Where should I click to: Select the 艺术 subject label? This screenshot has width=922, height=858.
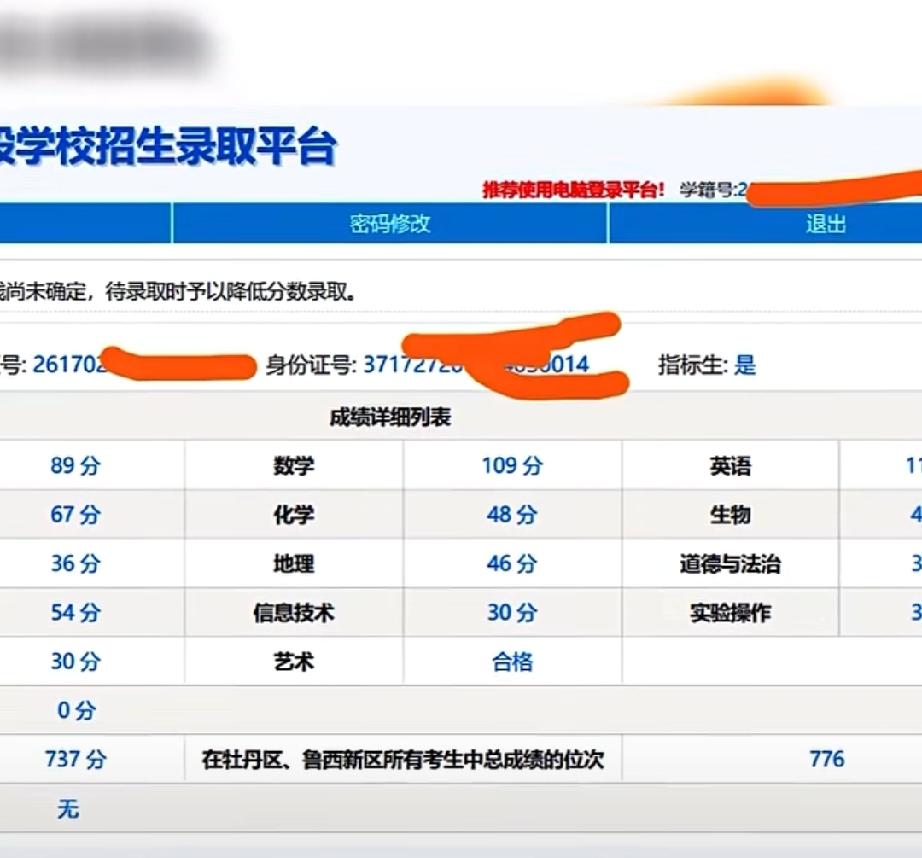293,662
